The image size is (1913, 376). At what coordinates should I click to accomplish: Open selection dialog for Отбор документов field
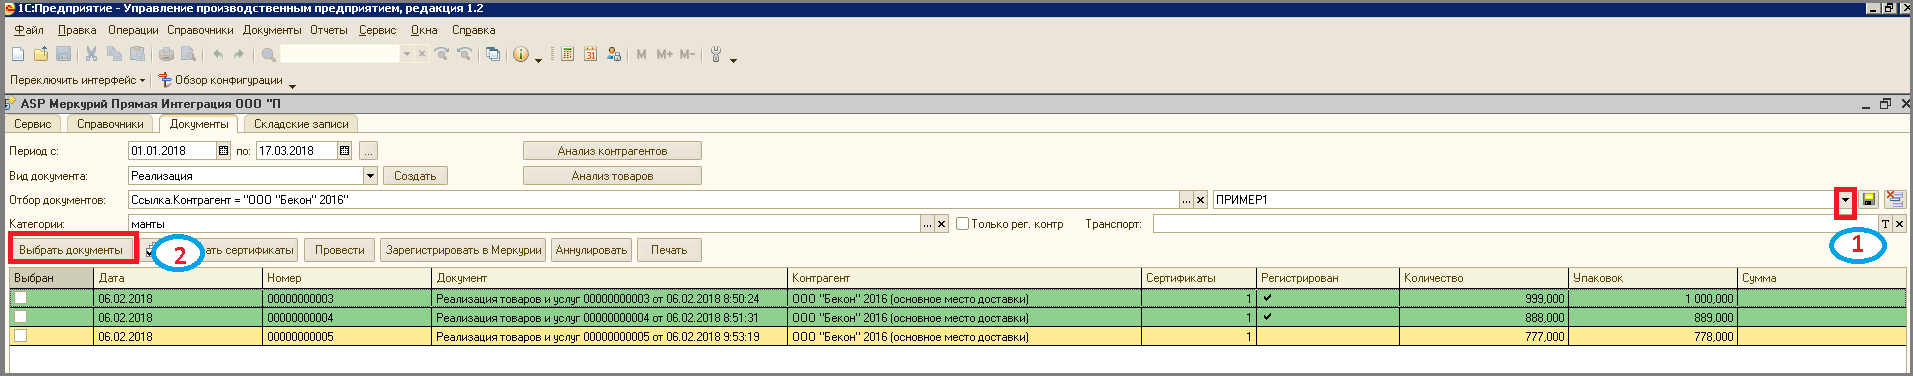[1187, 200]
